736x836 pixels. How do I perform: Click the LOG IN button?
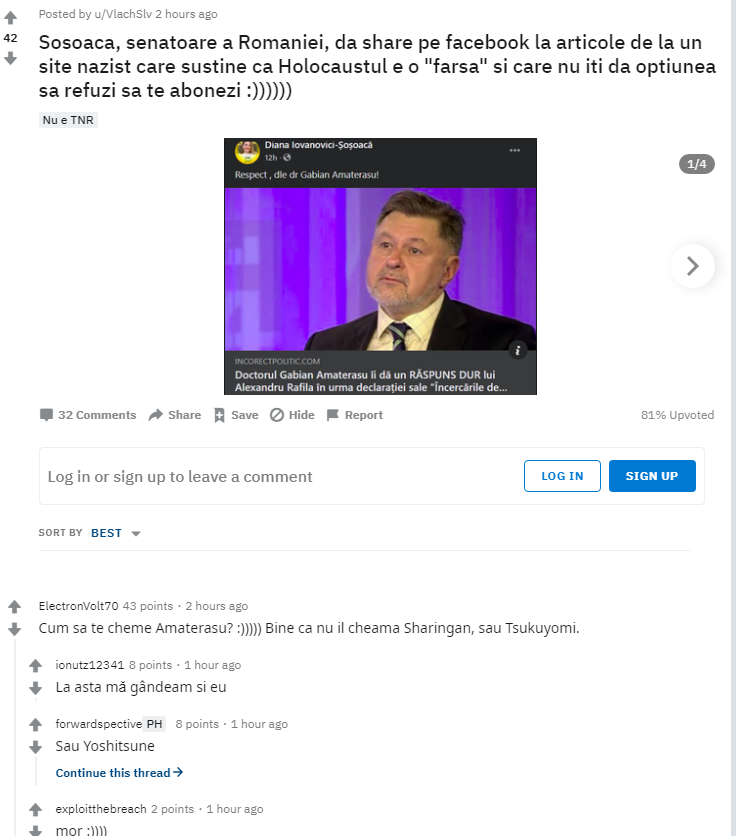click(562, 476)
